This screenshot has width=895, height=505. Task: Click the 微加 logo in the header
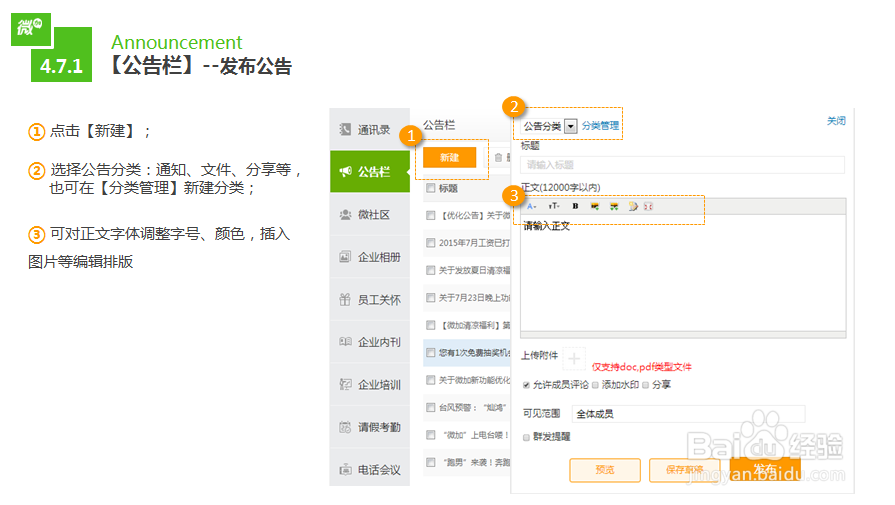click(x=30, y=27)
